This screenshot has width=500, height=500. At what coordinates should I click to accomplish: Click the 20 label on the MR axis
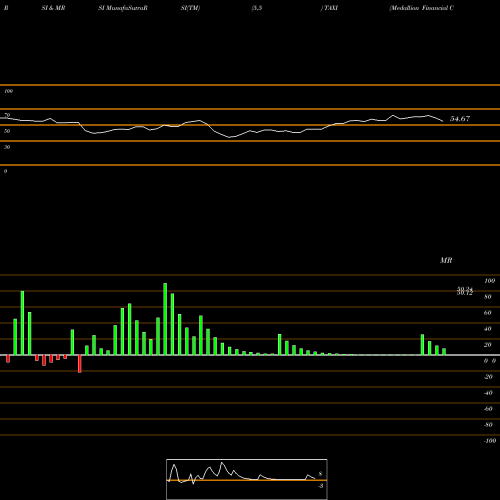(488, 345)
